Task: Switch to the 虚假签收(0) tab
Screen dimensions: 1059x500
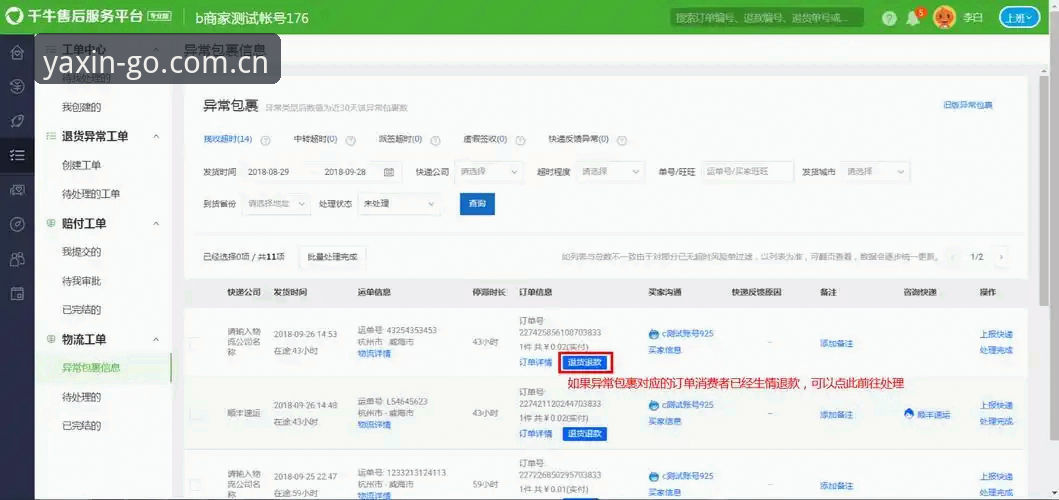Action: click(x=486, y=140)
